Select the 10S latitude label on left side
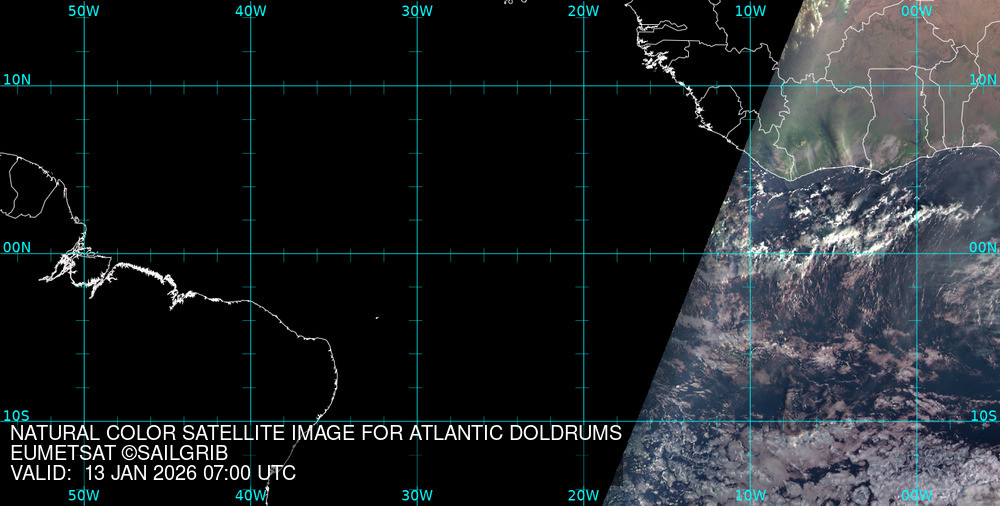 (x=16, y=415)
